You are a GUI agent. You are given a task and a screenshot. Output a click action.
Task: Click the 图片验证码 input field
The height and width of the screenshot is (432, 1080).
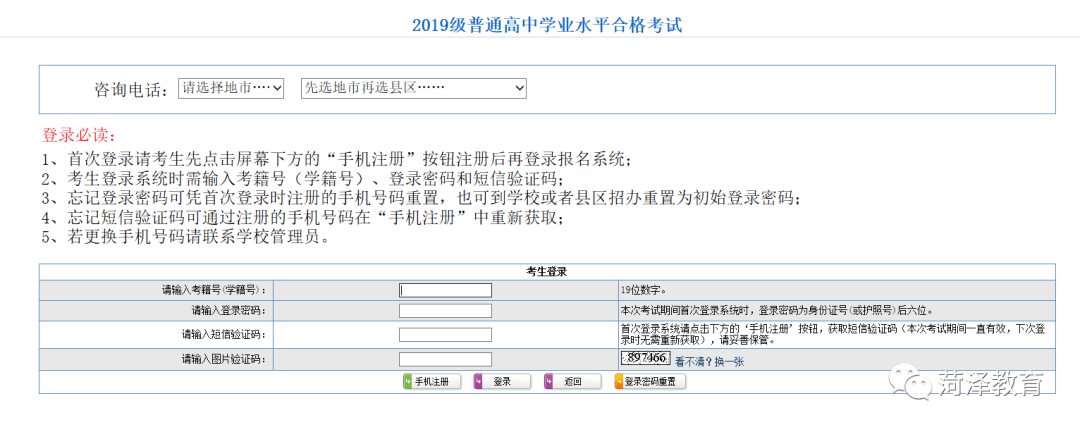[x=445, y=360]
